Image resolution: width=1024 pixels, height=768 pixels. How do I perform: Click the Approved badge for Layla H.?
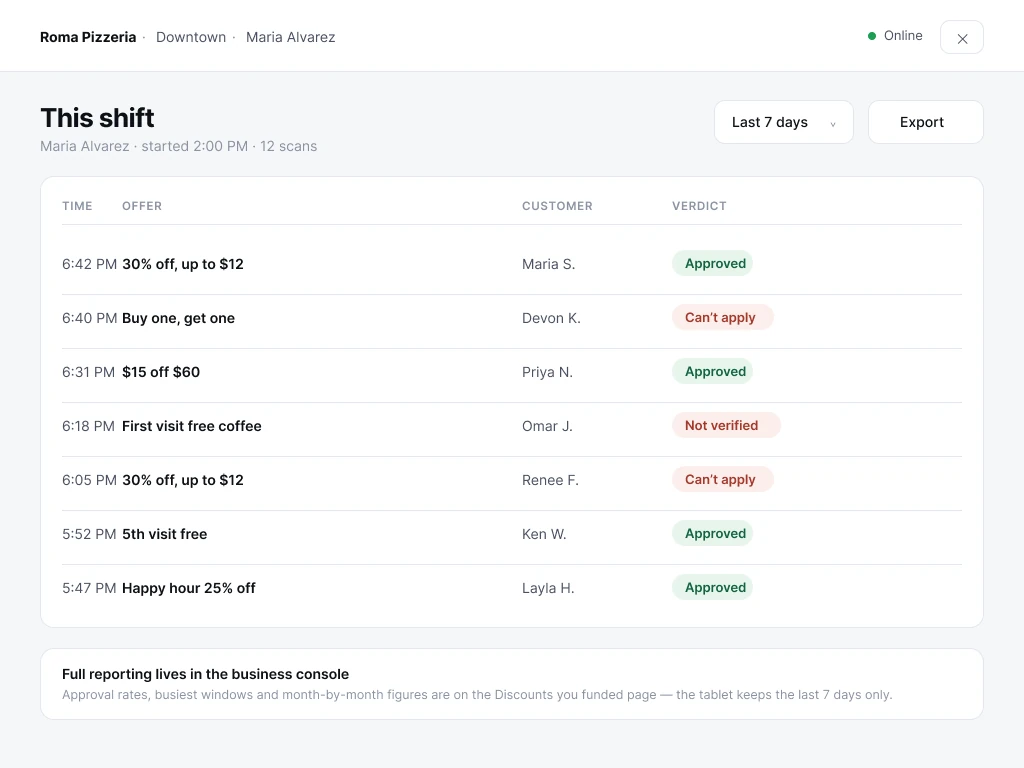[712, 587]
